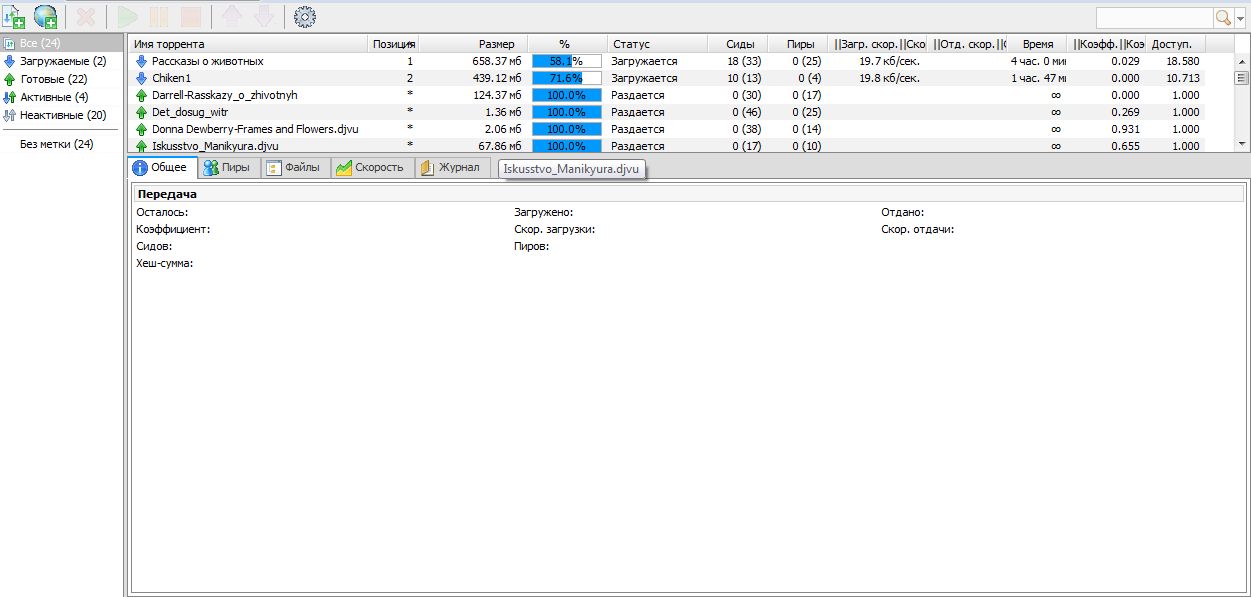Screen dimensions: 1251x597
Task: Click 100.0% progress bar of Det_dosug_witr
Action: (567, 112)
